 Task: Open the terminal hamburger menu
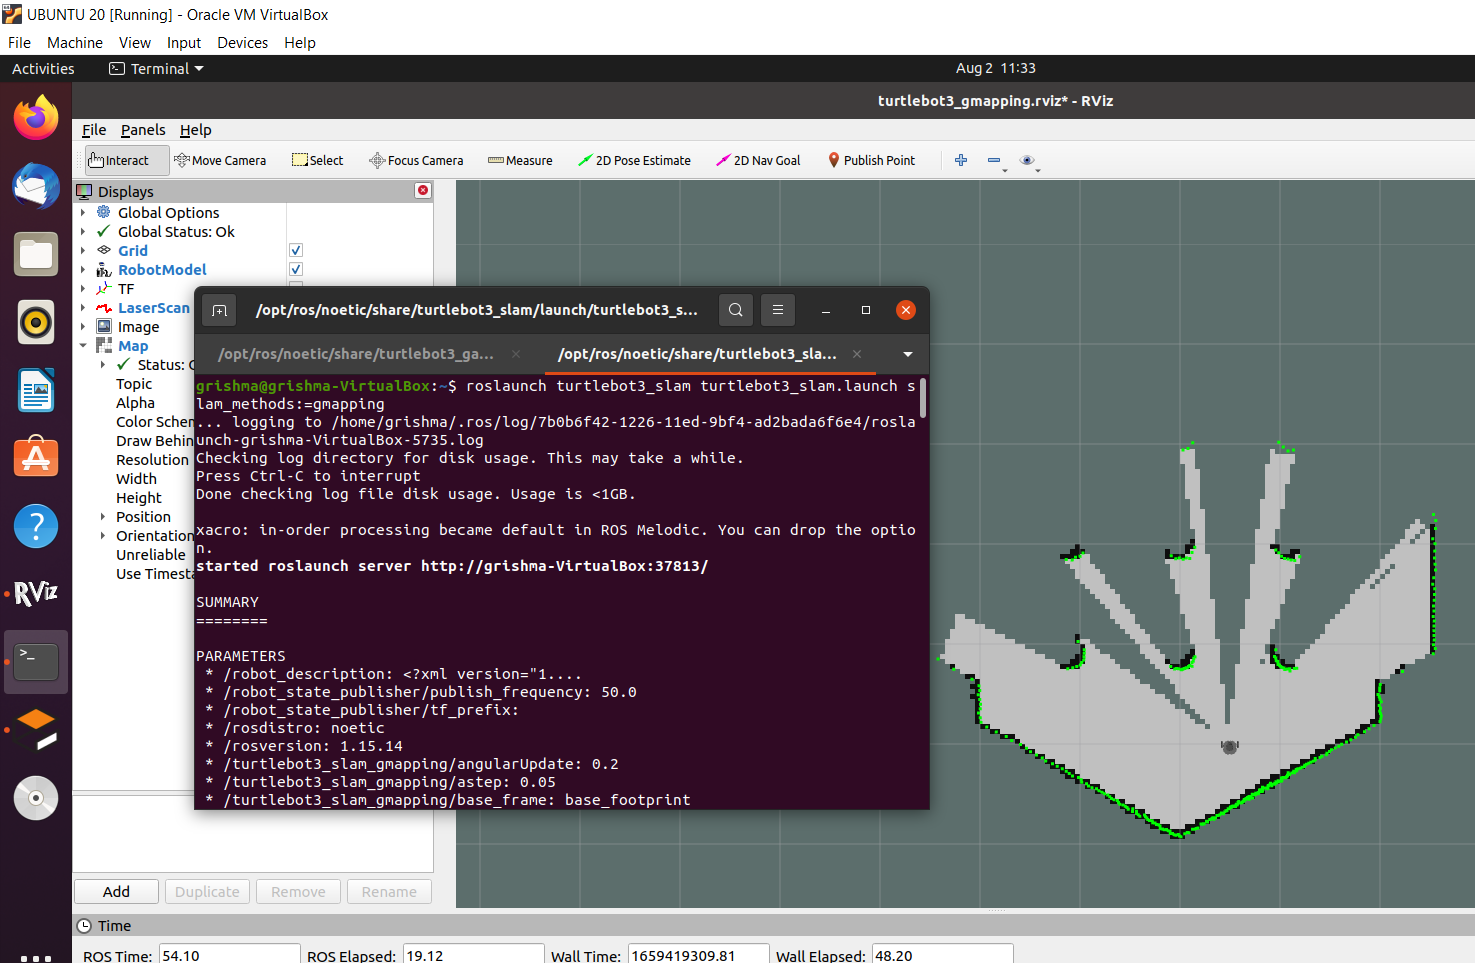coord(778,310)
